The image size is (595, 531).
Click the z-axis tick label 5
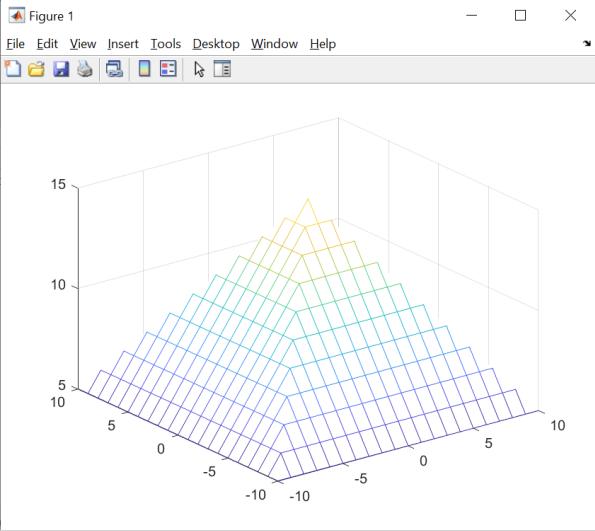[62, 385]
